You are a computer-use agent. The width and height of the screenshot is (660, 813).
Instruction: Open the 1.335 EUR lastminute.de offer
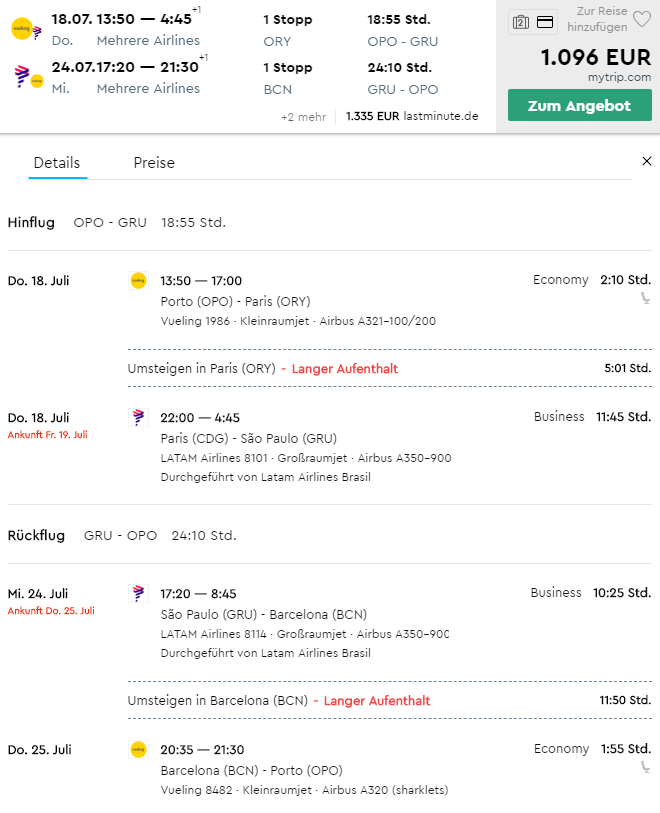click(x=412, y=116)
